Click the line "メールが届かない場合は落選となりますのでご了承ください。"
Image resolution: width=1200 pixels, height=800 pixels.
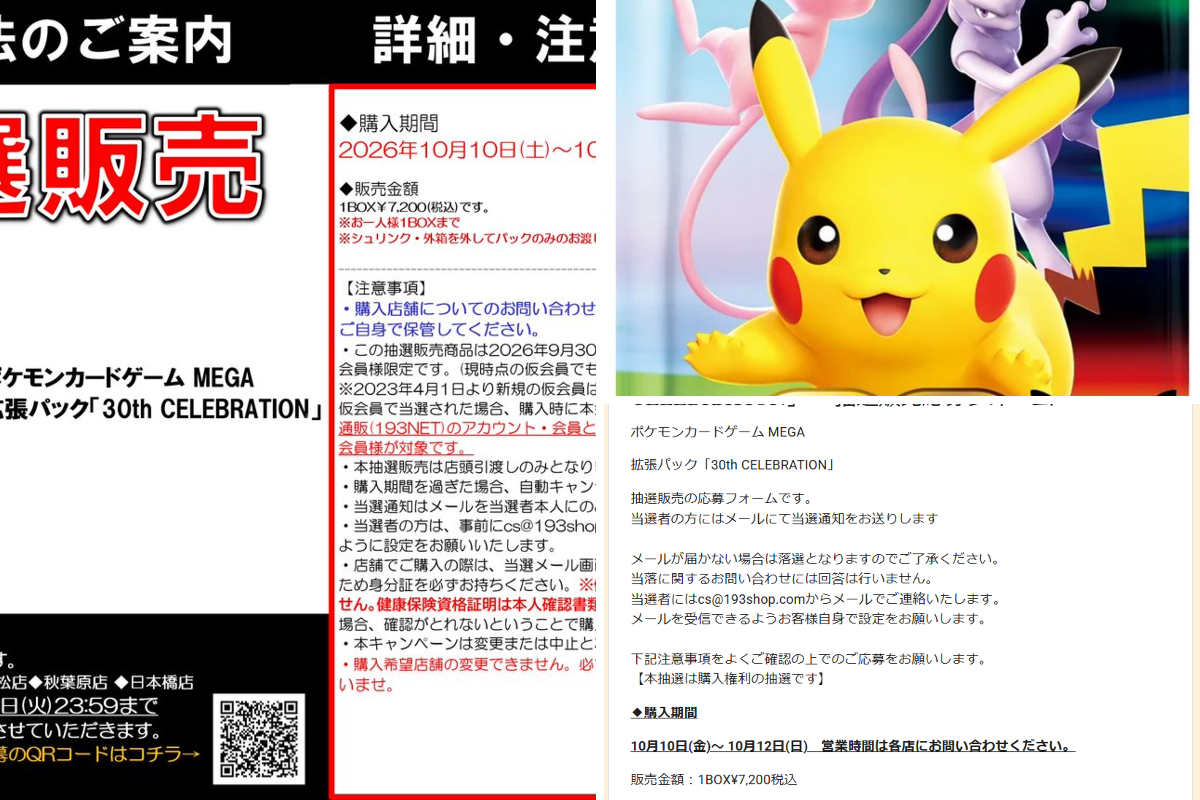816,558
